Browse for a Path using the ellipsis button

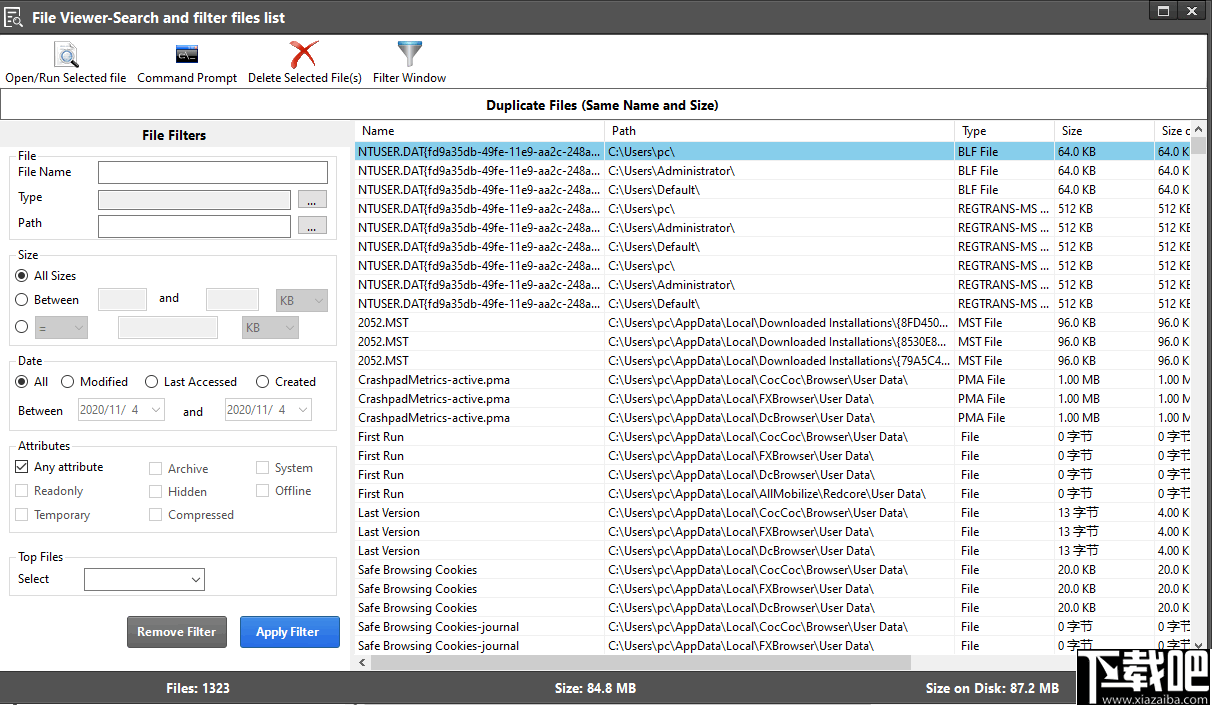(311, 225)
